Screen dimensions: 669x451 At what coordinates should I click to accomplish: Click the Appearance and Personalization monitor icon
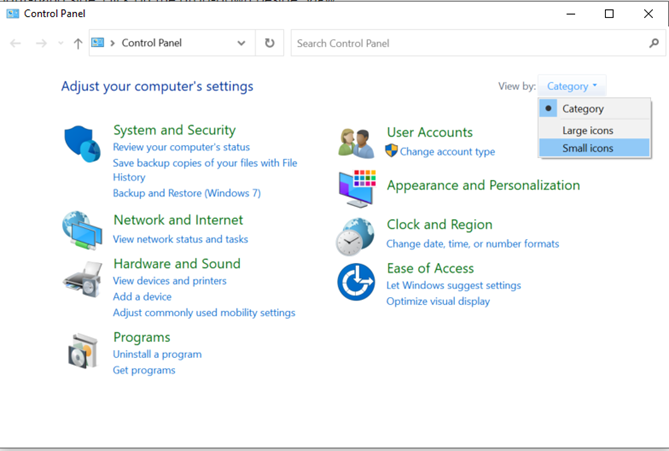tap(357, 188)
